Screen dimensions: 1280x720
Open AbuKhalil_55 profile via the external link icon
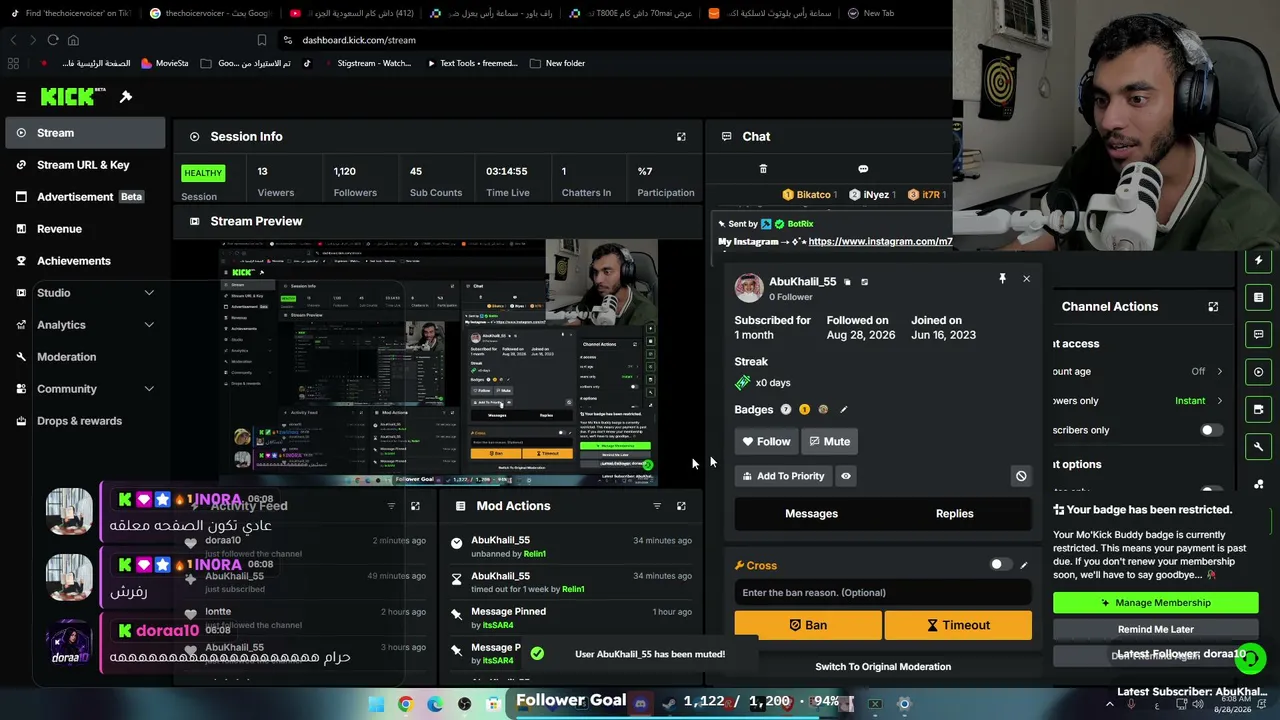(865, 283)
